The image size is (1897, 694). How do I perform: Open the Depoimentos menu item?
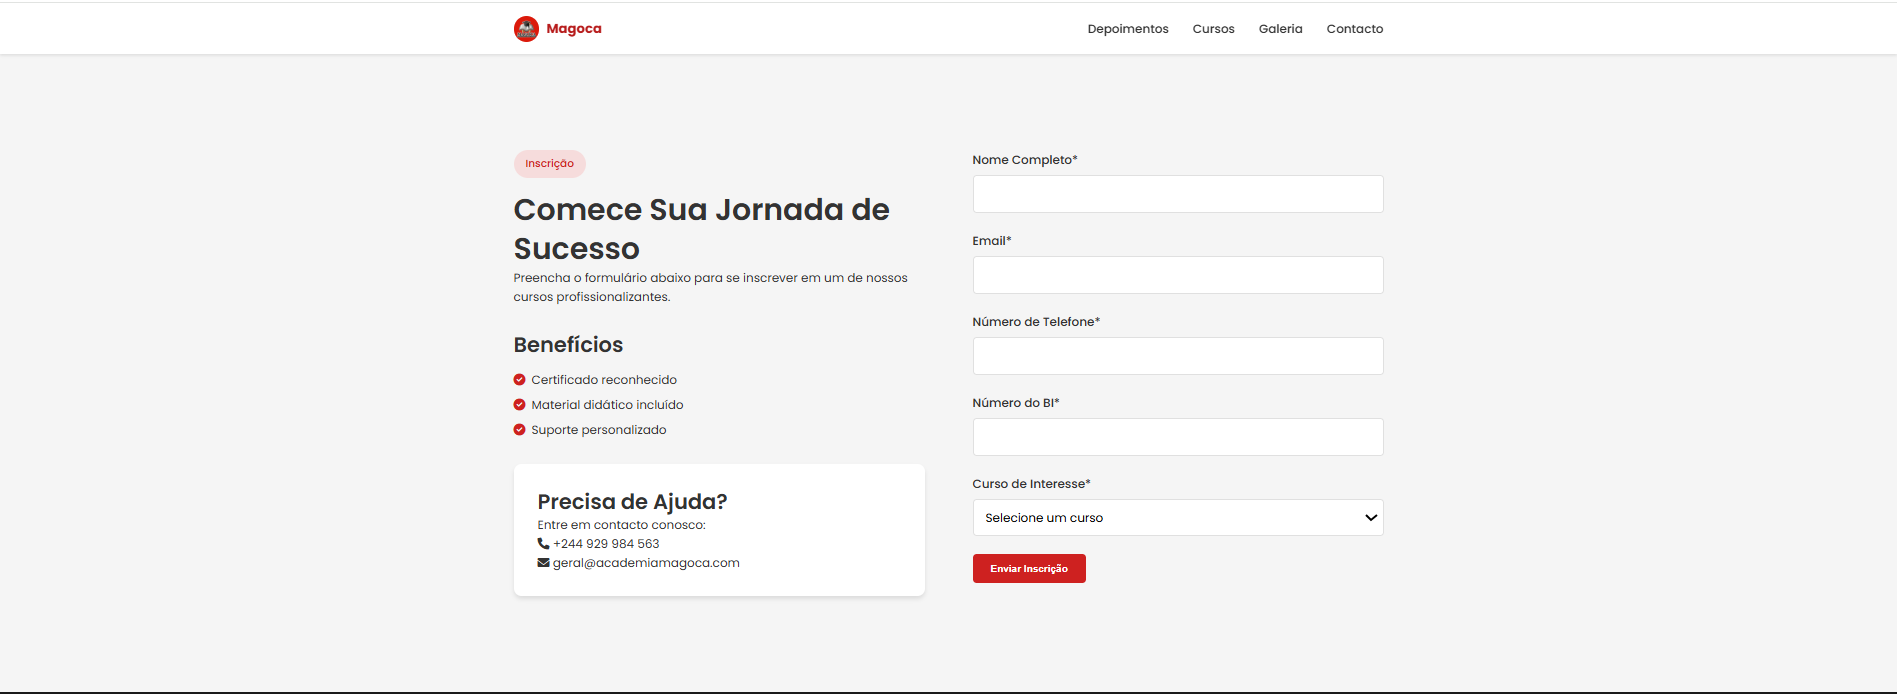1128,29
